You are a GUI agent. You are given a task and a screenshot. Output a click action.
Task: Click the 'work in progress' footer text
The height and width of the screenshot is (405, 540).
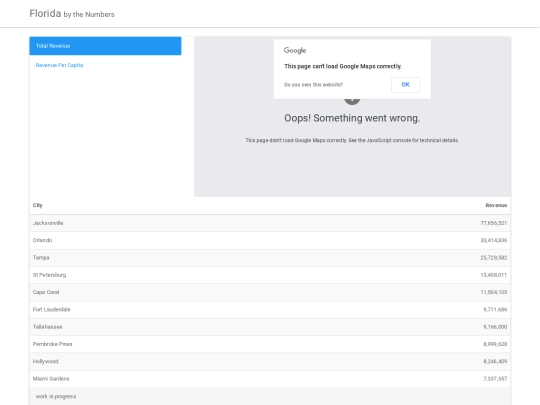click(56, 396)
